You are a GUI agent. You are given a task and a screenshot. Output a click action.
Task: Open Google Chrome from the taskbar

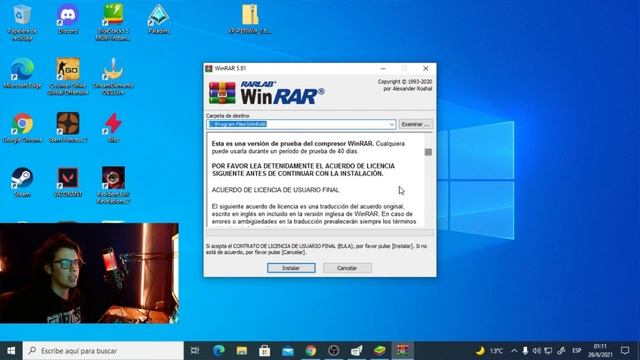(x=311, y=351)
